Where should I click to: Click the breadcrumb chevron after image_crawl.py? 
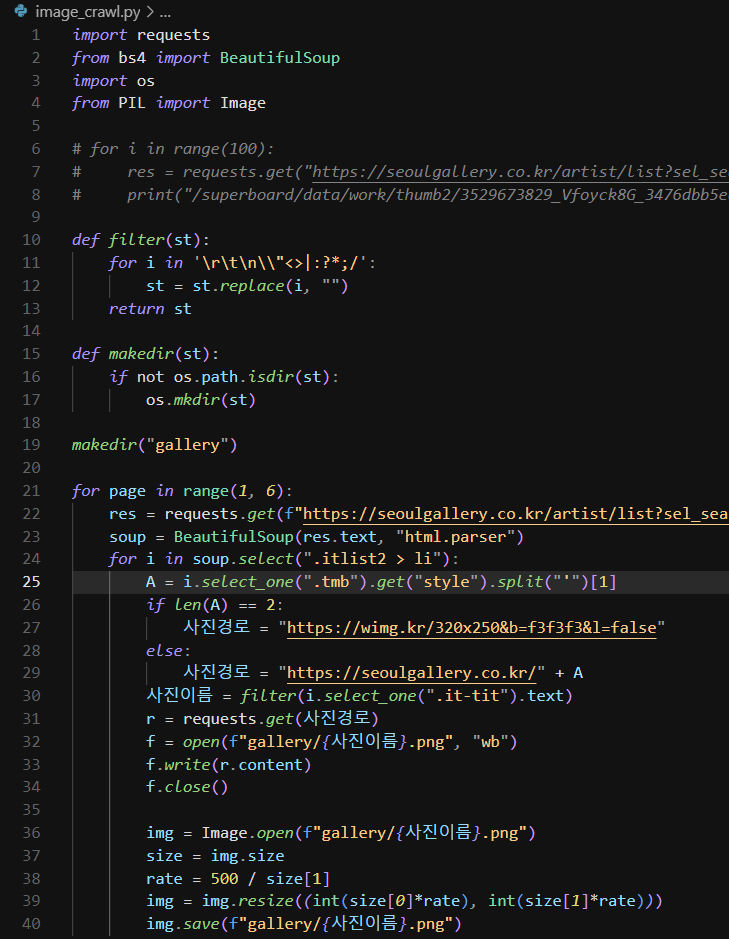(x=149, y=12)
